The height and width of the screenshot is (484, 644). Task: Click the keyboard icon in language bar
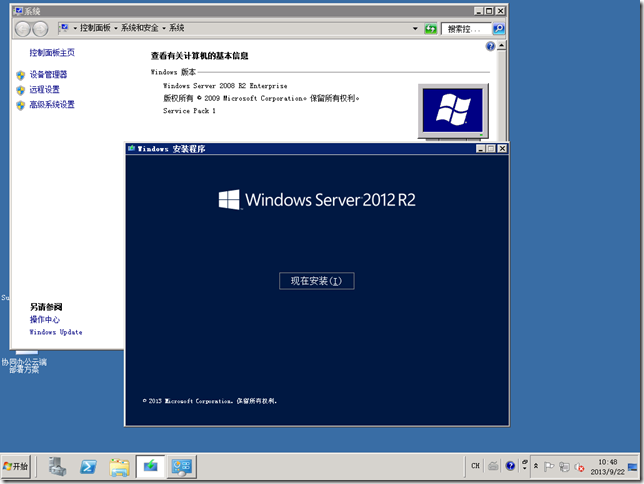pos(493,466)
